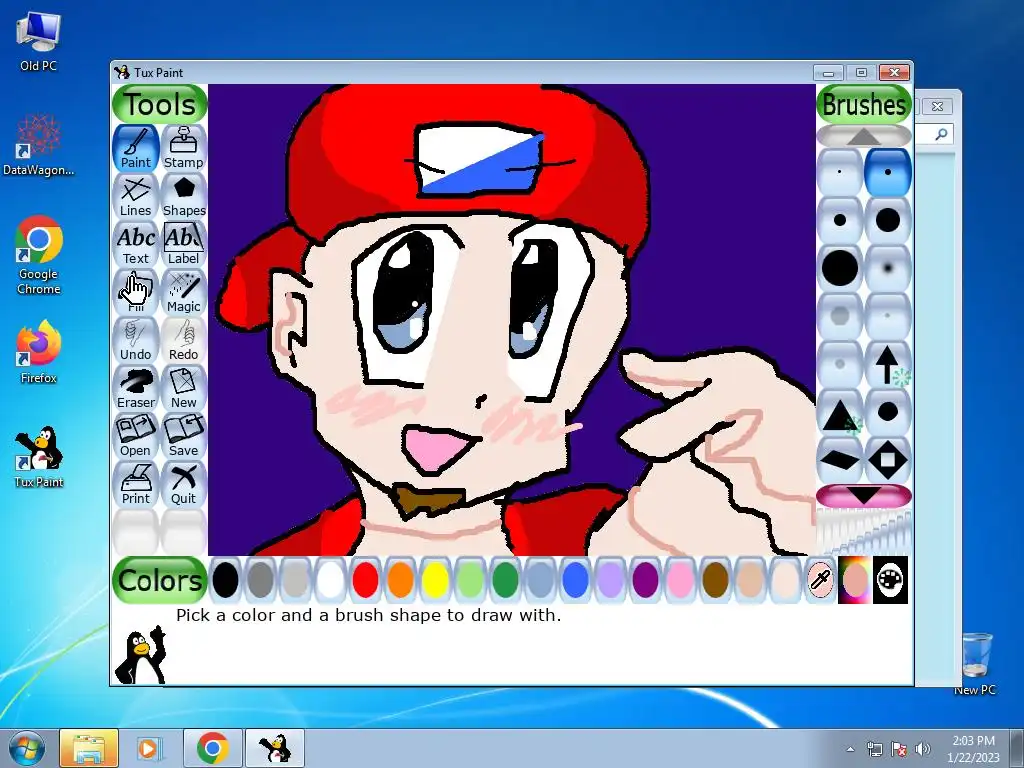Pick the up arrow brush
This screenshot has width=1024, height=768.
point(888,364)
